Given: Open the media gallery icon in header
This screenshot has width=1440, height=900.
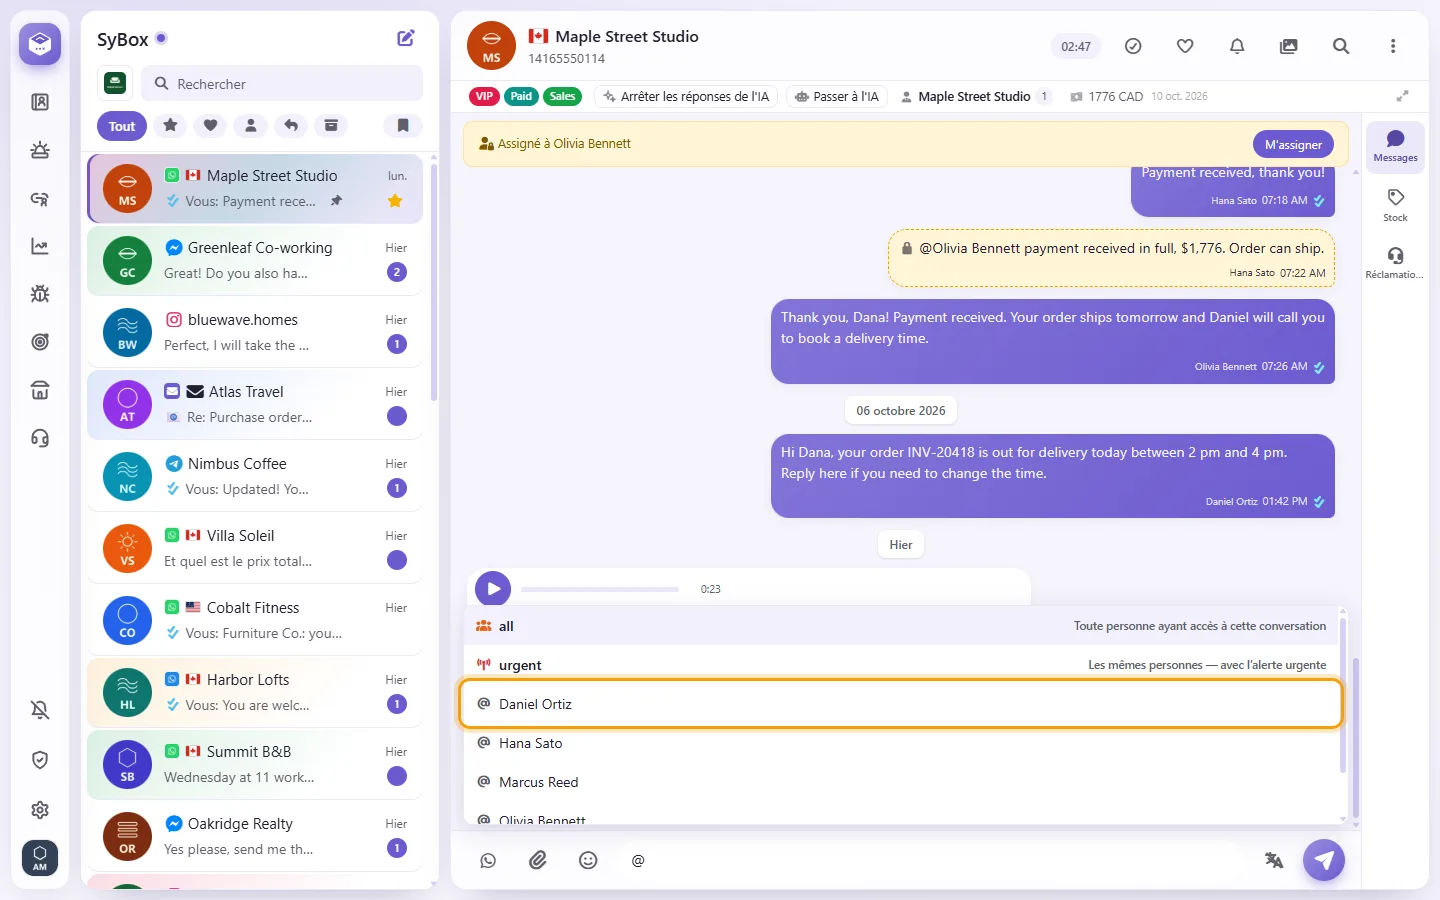Looking at the screenshot, I should point(1289,46).
